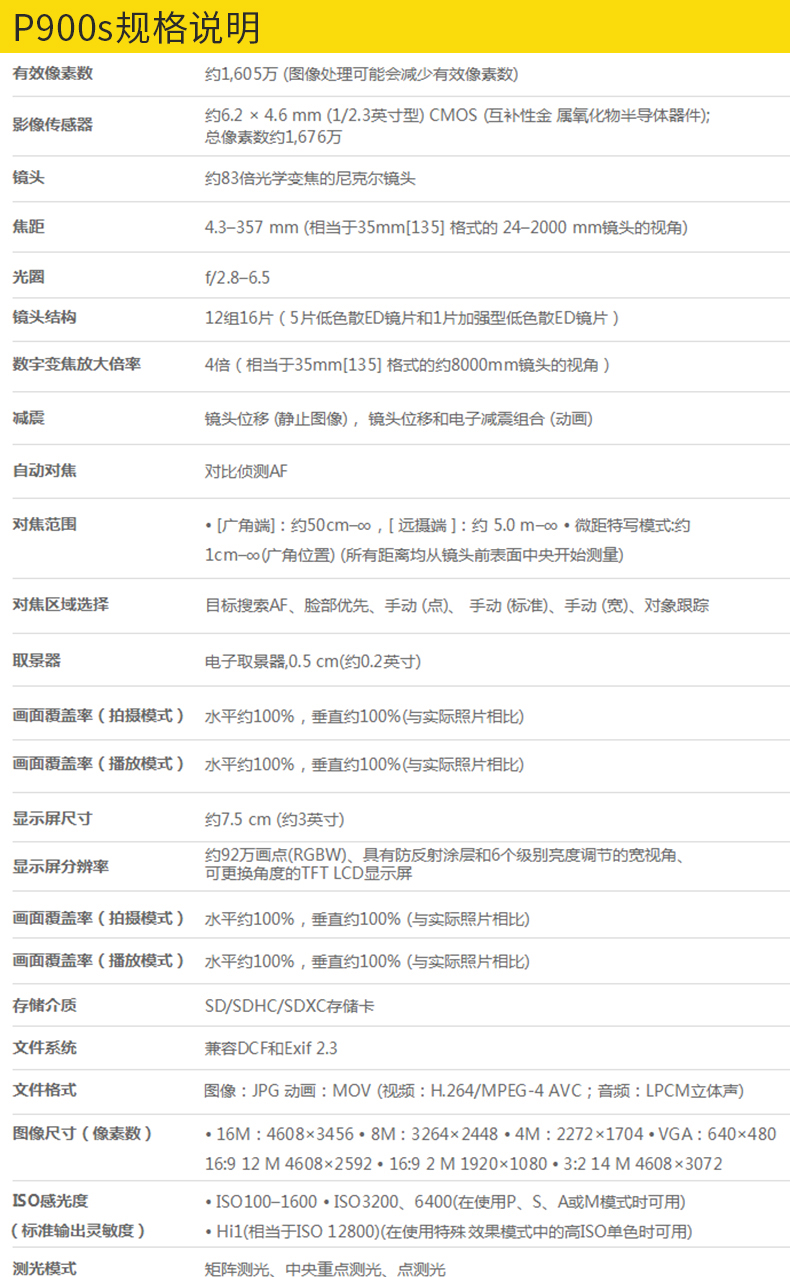
Task: Click the 镜头结构 row label
Action: pos(44,317)
